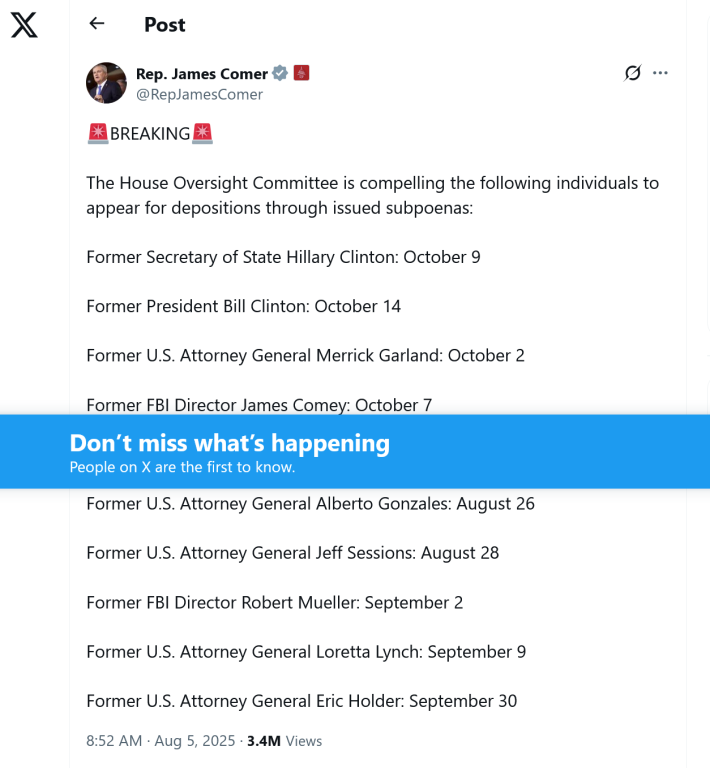Click the siren emoji before BREAKING
Image resolution: width=710 pixels, height=768 pixels.
(98, 134)
